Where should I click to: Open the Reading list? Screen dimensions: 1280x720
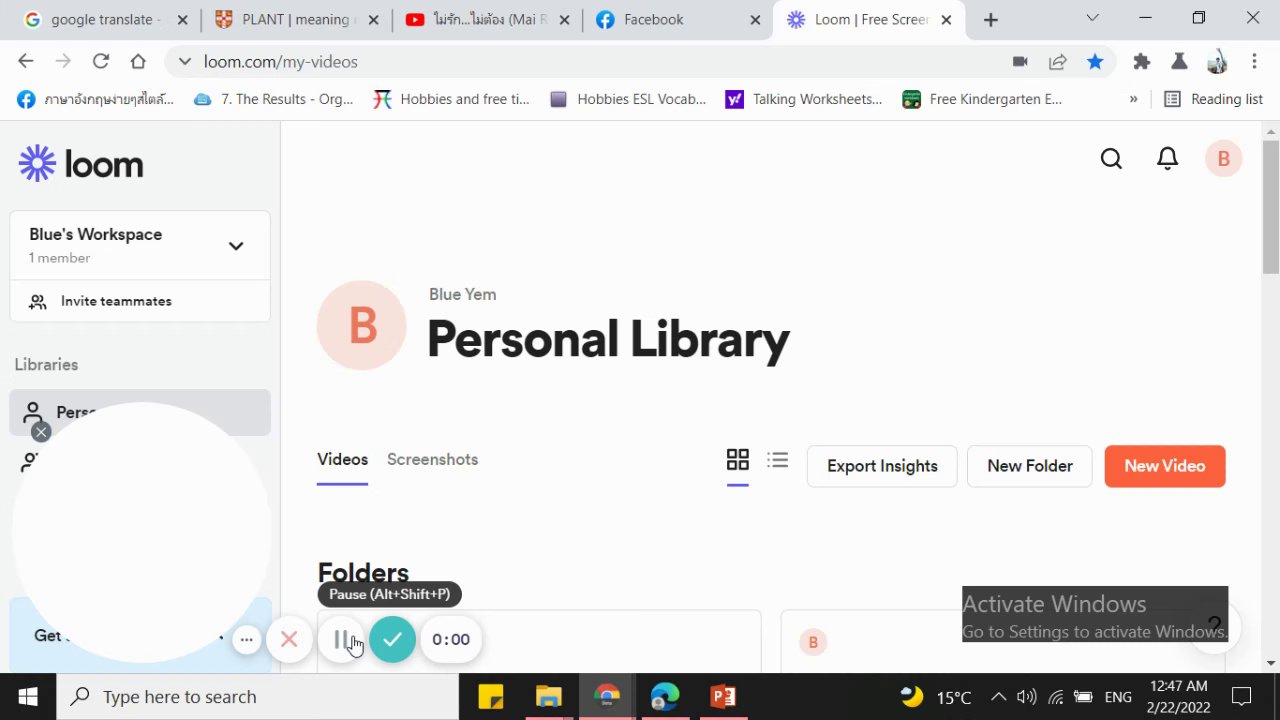[1213, 99]
